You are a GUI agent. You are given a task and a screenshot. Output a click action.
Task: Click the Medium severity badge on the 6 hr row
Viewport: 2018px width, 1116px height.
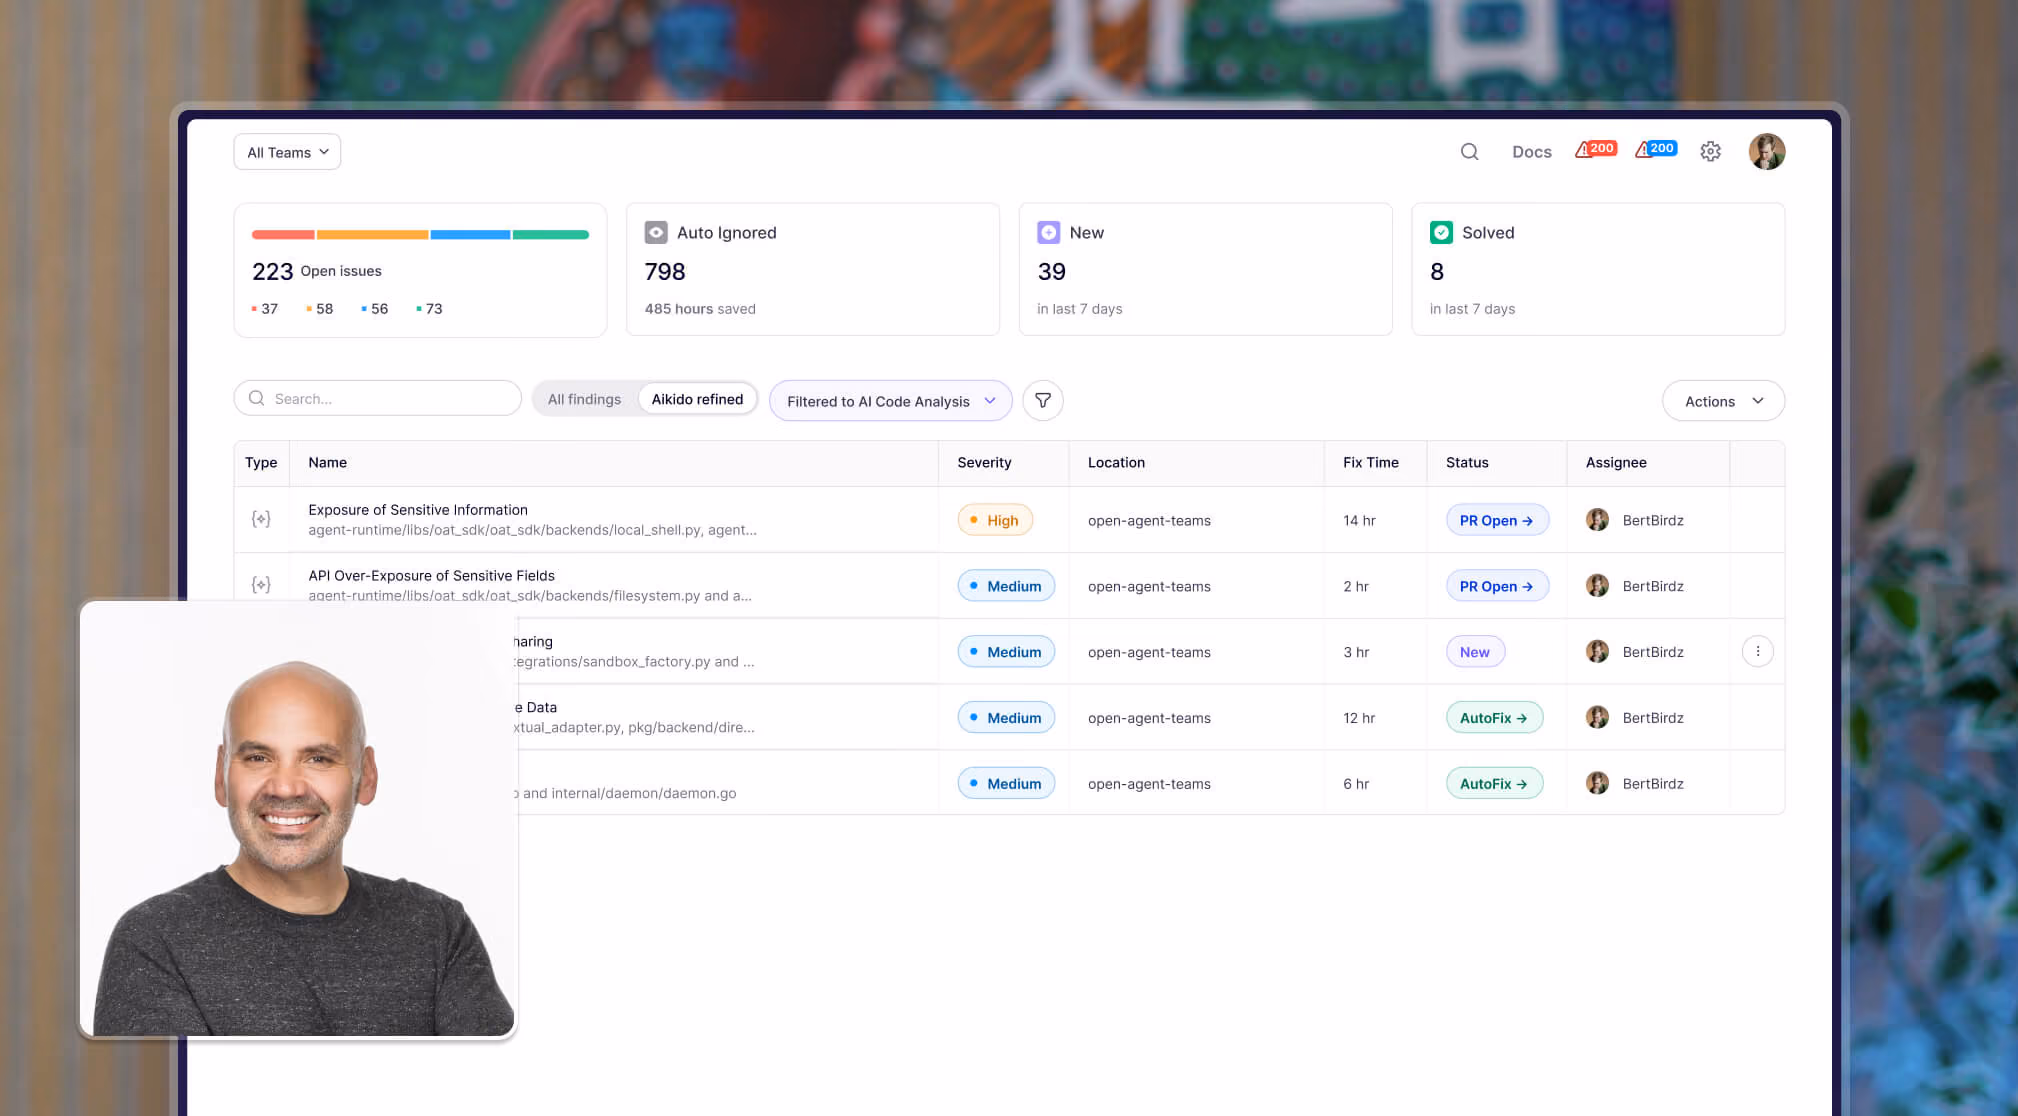coord(1006,784)
